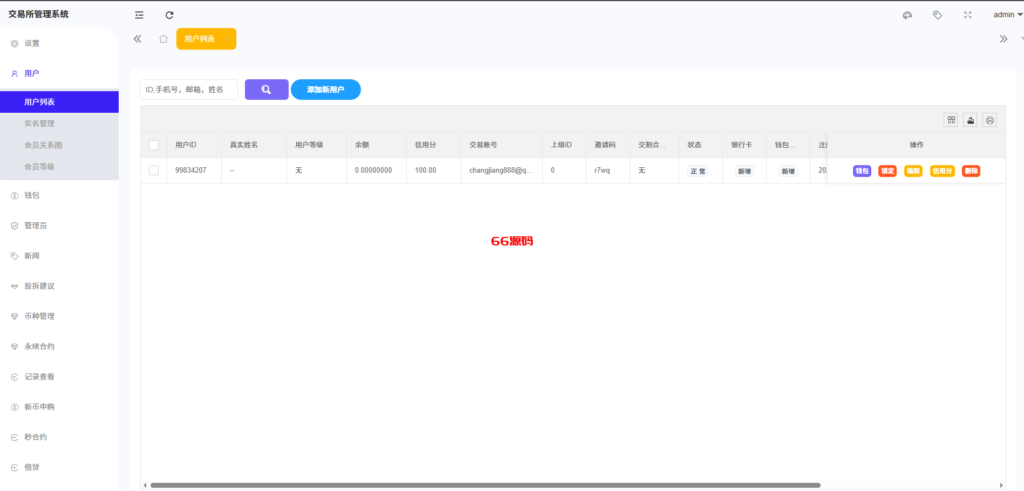
Task: Expand the 秒合约 sidebar menu
Action: pos(59,437)
